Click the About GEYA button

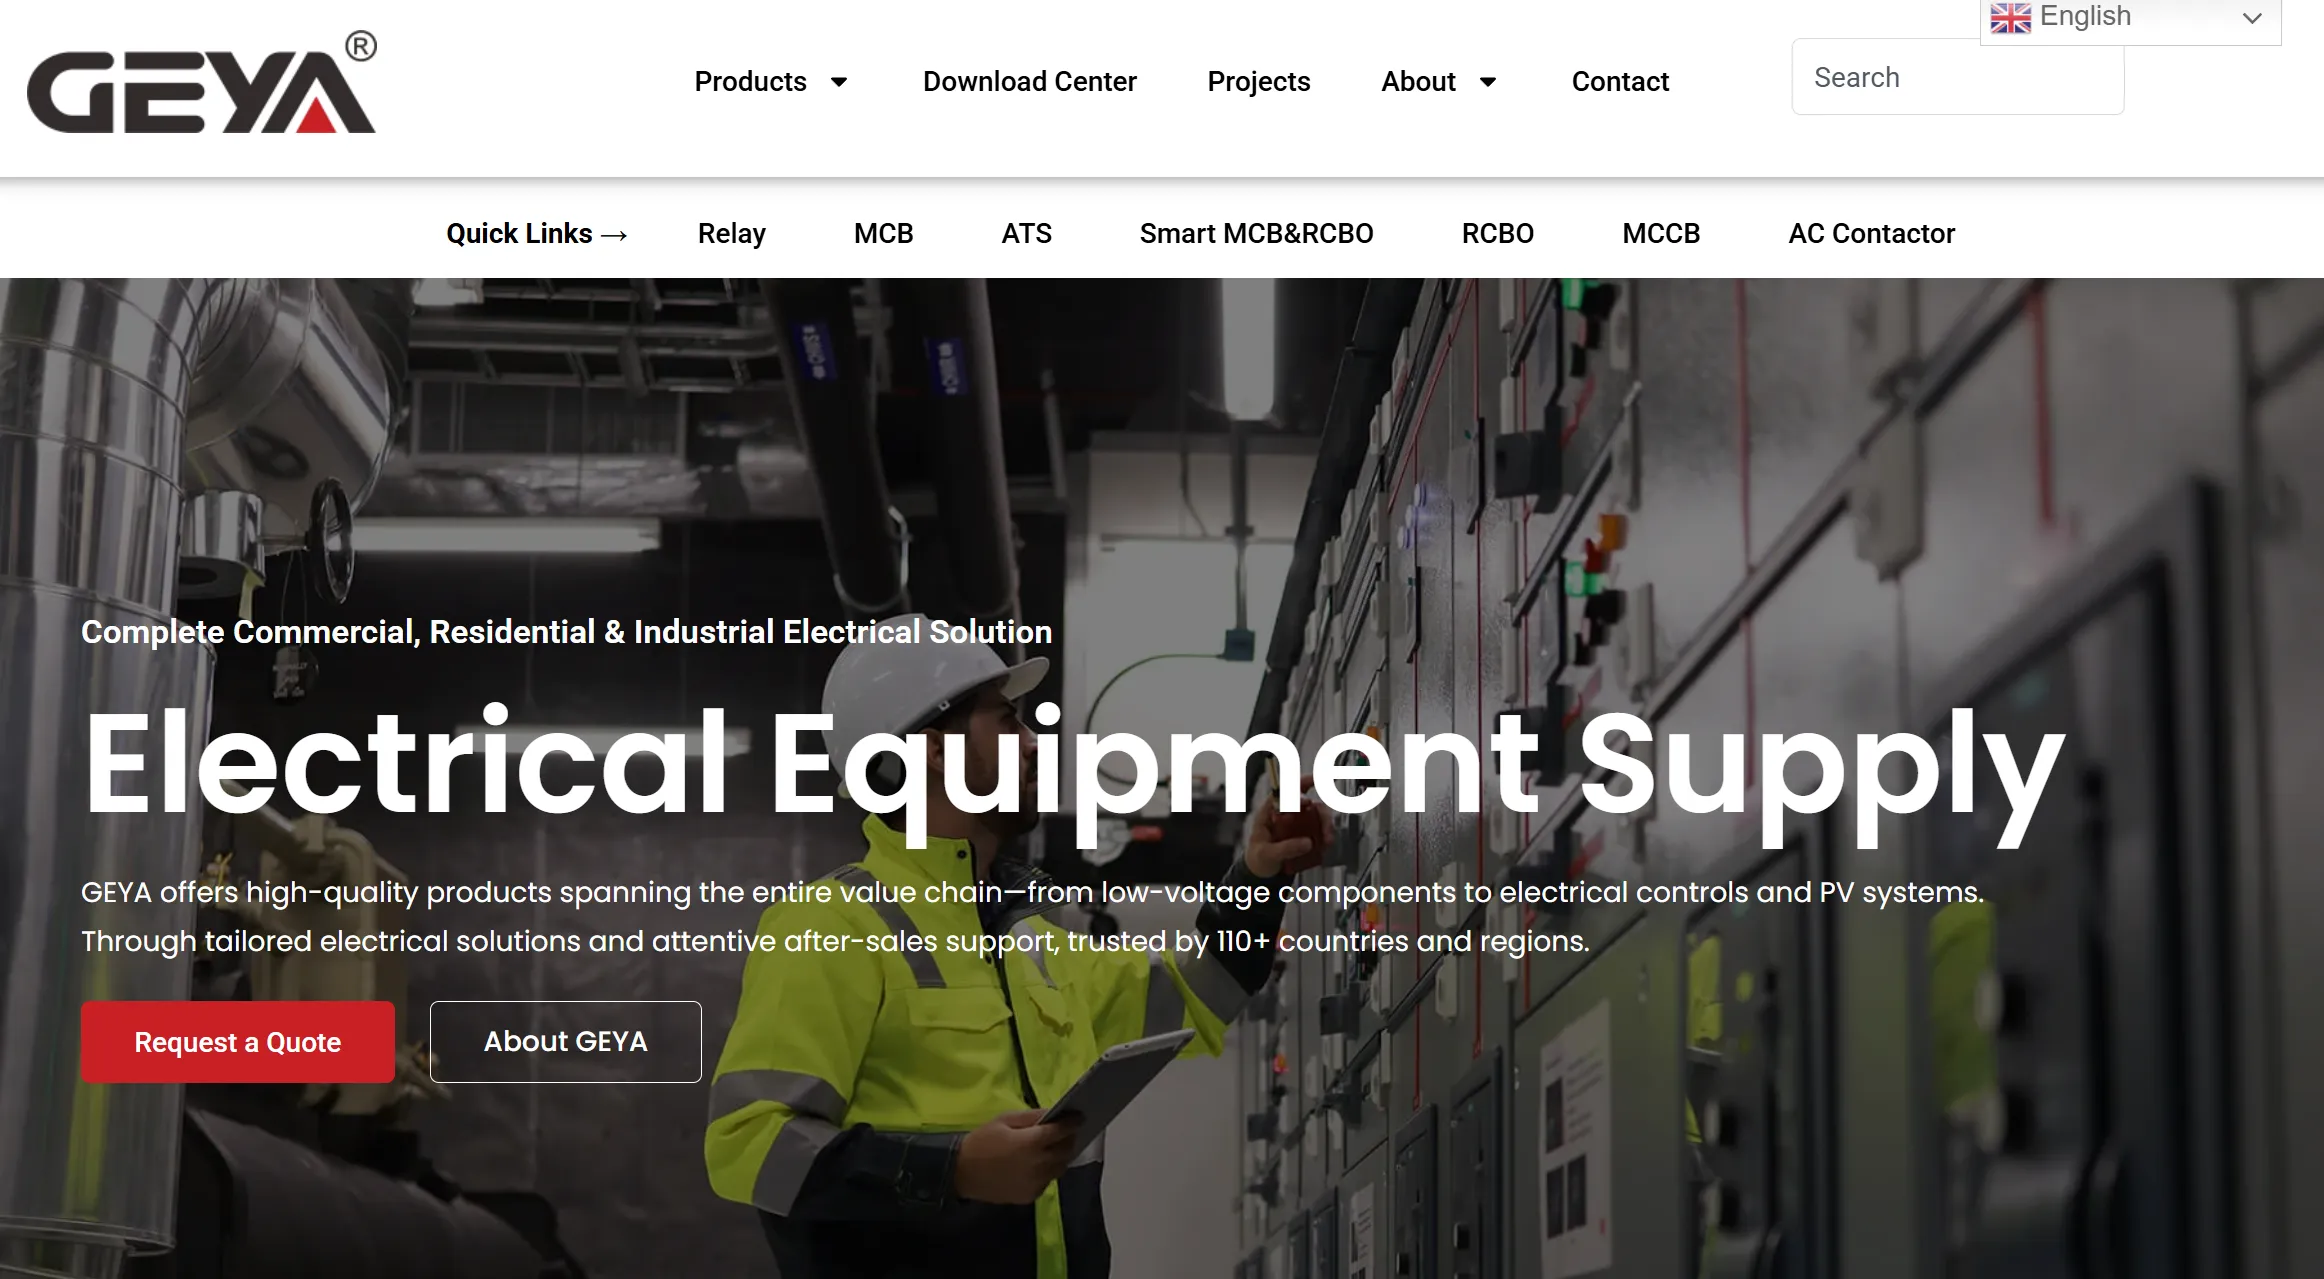click(x=566, y=1042)
